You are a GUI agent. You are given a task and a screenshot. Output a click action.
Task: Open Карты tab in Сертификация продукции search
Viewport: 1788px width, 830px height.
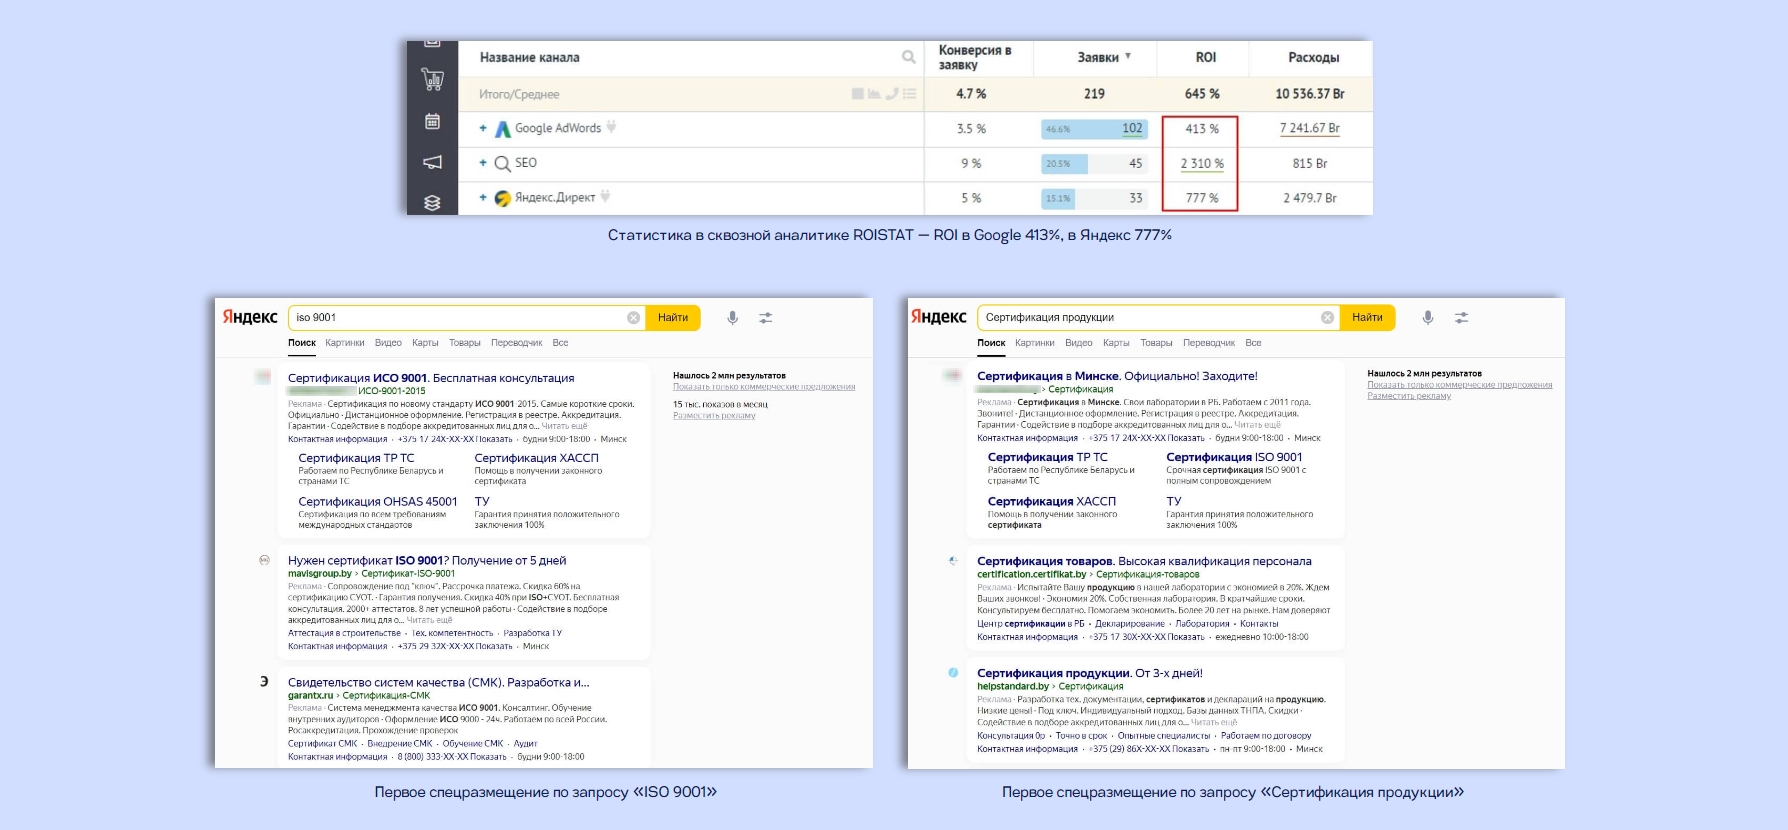[x=1116, y=343]
